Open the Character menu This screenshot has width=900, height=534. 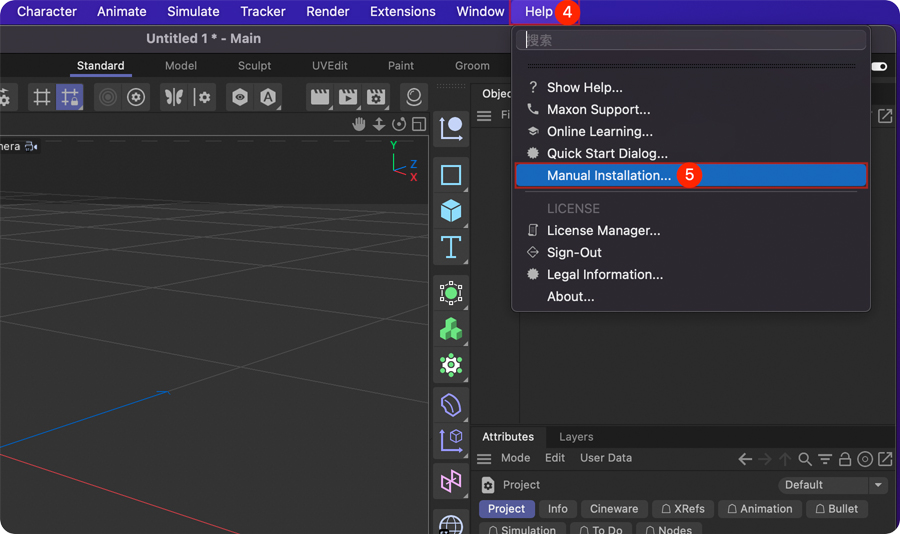tap(46, 11)
